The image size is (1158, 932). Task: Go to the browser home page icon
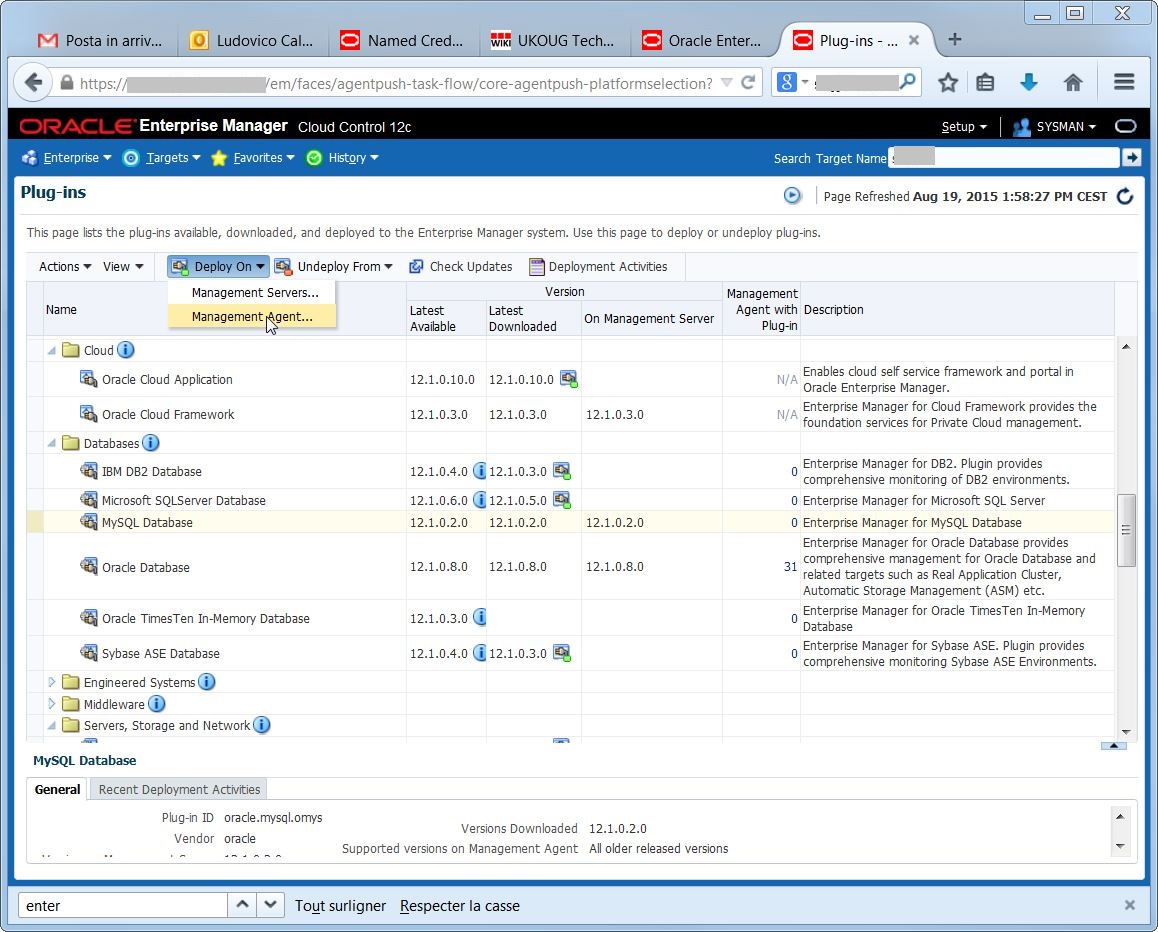pyautogui.click(x=1073, y=83)
